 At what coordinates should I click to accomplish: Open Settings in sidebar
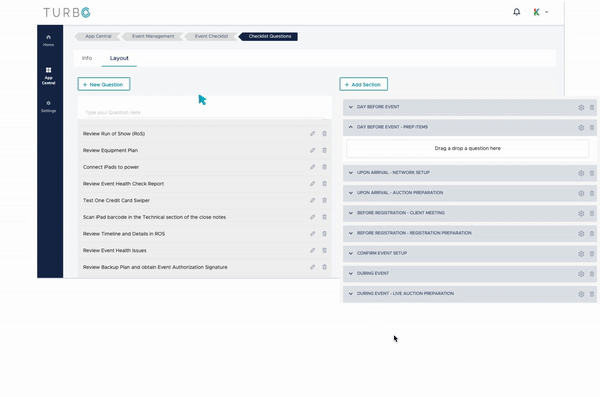(x=48, y=106)
